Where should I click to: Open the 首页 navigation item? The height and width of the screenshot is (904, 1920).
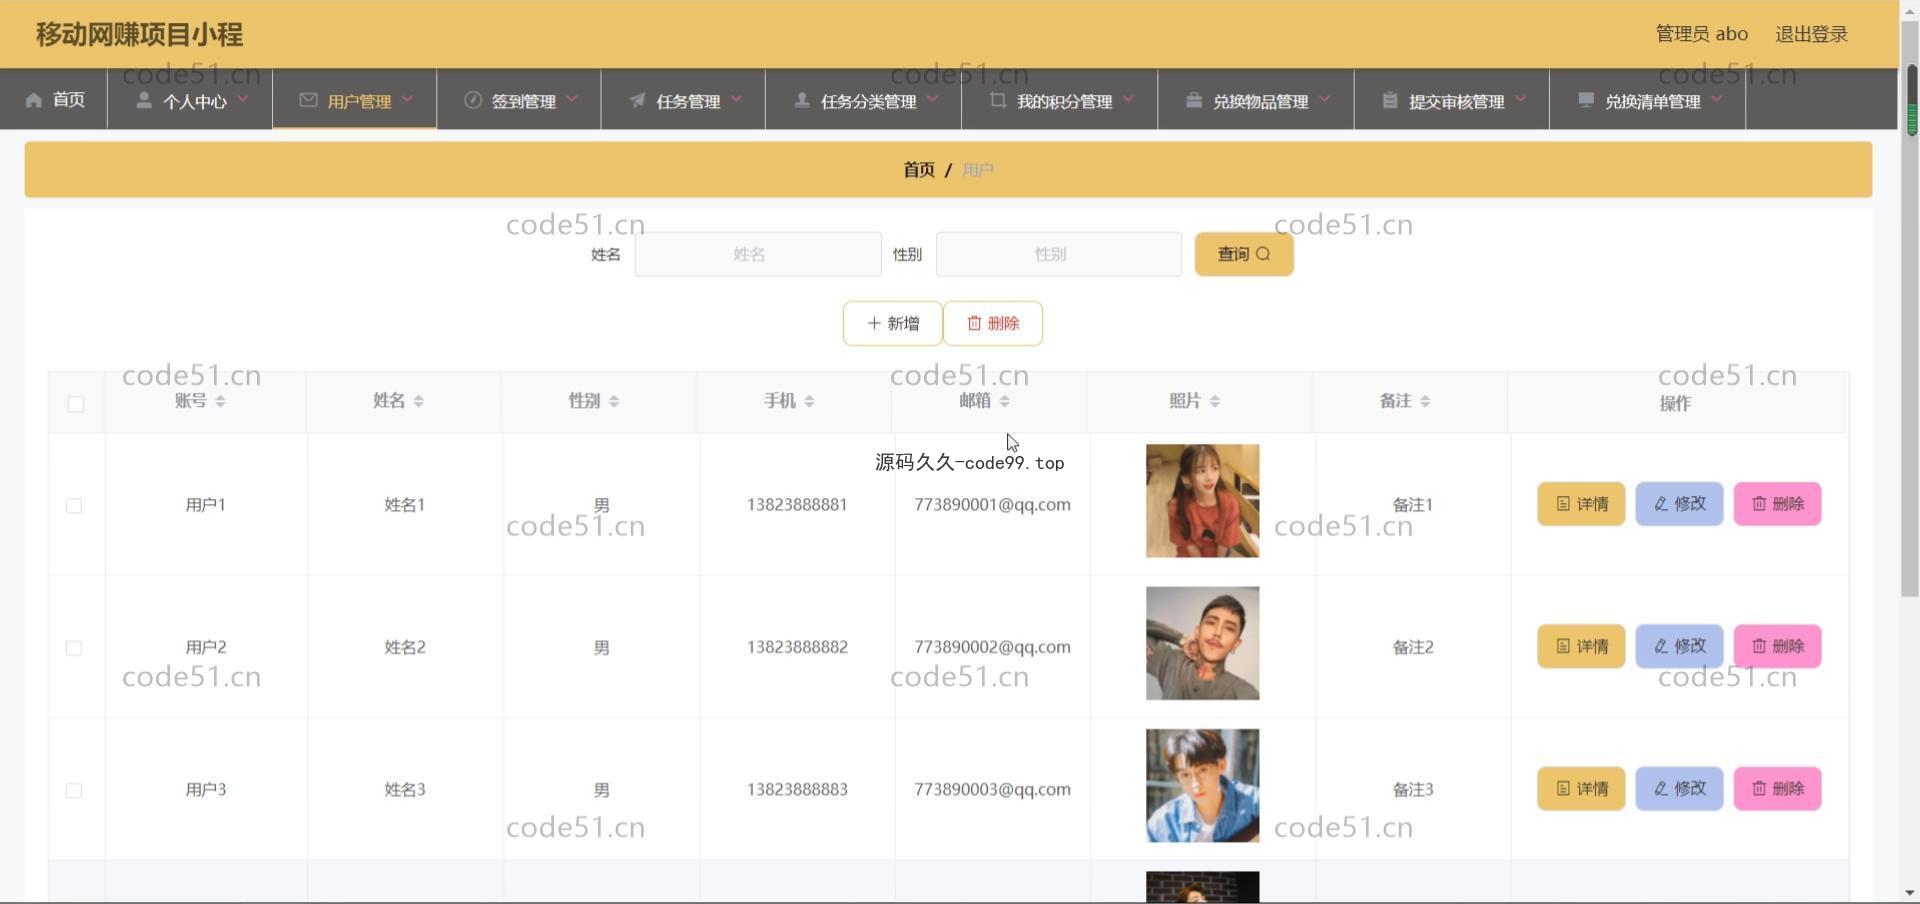click(x=55, y=99)
